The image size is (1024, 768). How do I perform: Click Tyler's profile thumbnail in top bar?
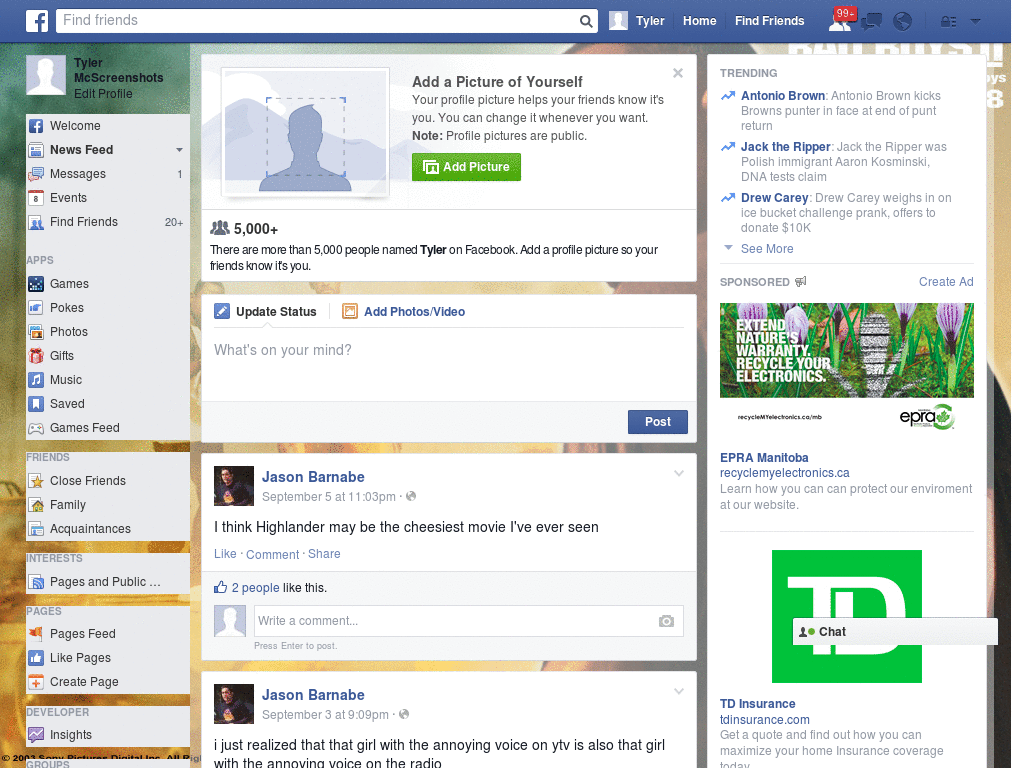coord(618,21)
